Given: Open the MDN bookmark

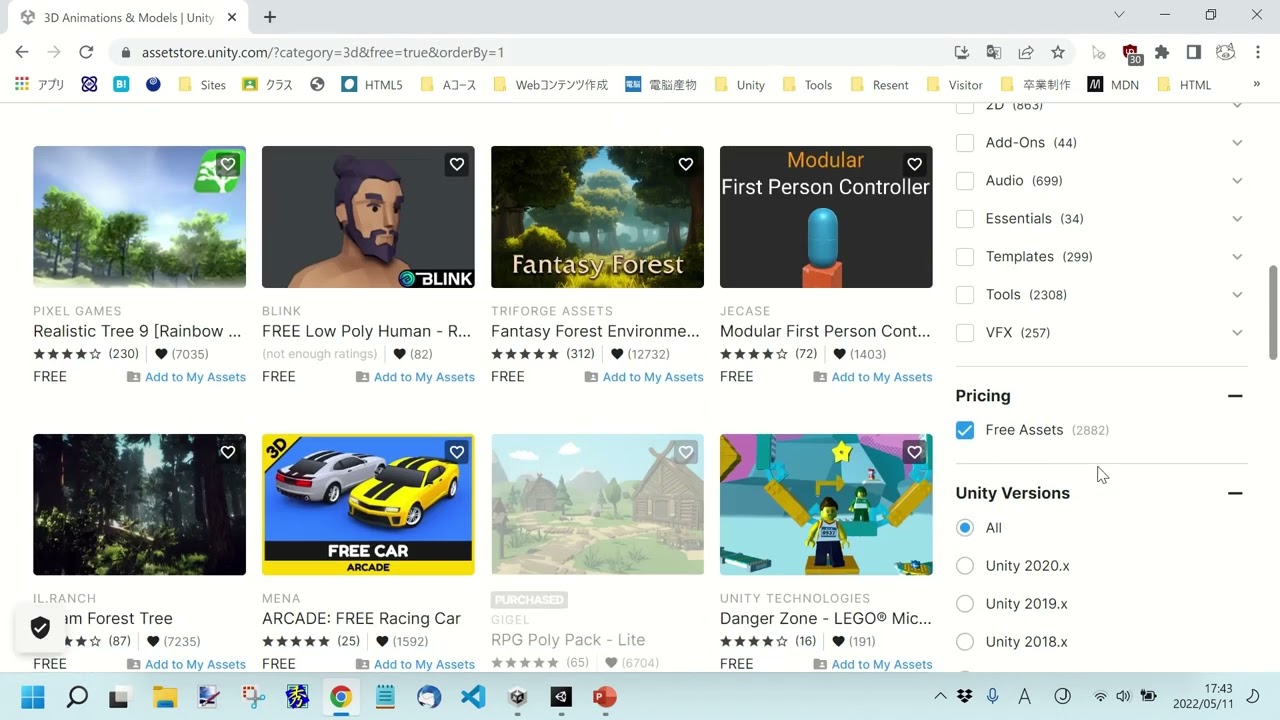Looking at the screenshot, I should (x=1113, y=85).
